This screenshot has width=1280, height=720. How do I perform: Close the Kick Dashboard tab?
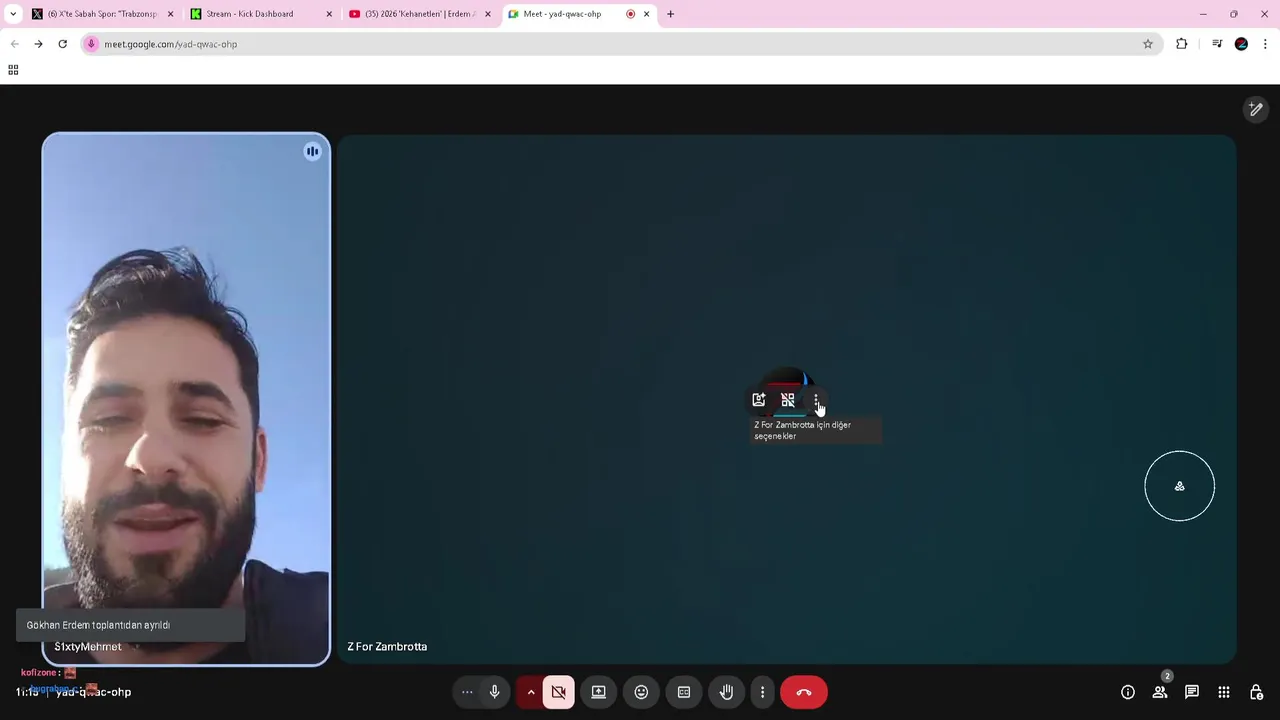(329, 14)
